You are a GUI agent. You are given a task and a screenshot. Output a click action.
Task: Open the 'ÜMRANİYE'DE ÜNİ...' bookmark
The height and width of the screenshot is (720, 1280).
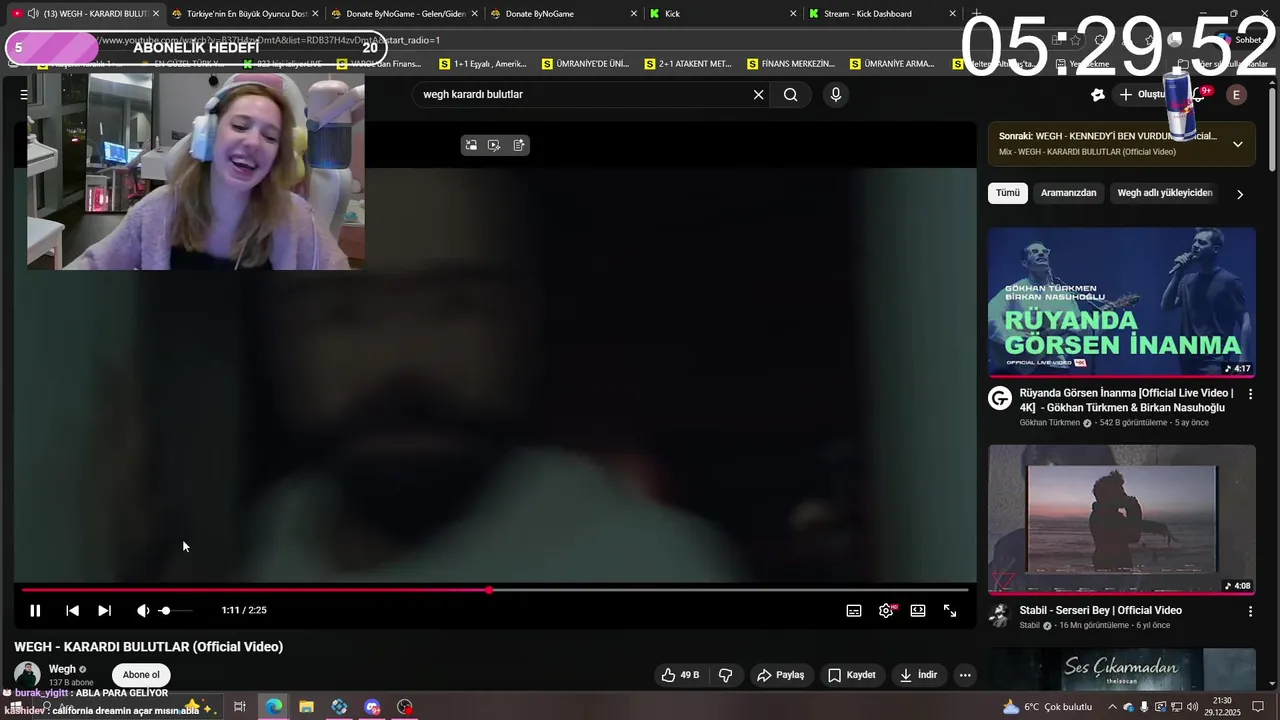click(586, 63)
